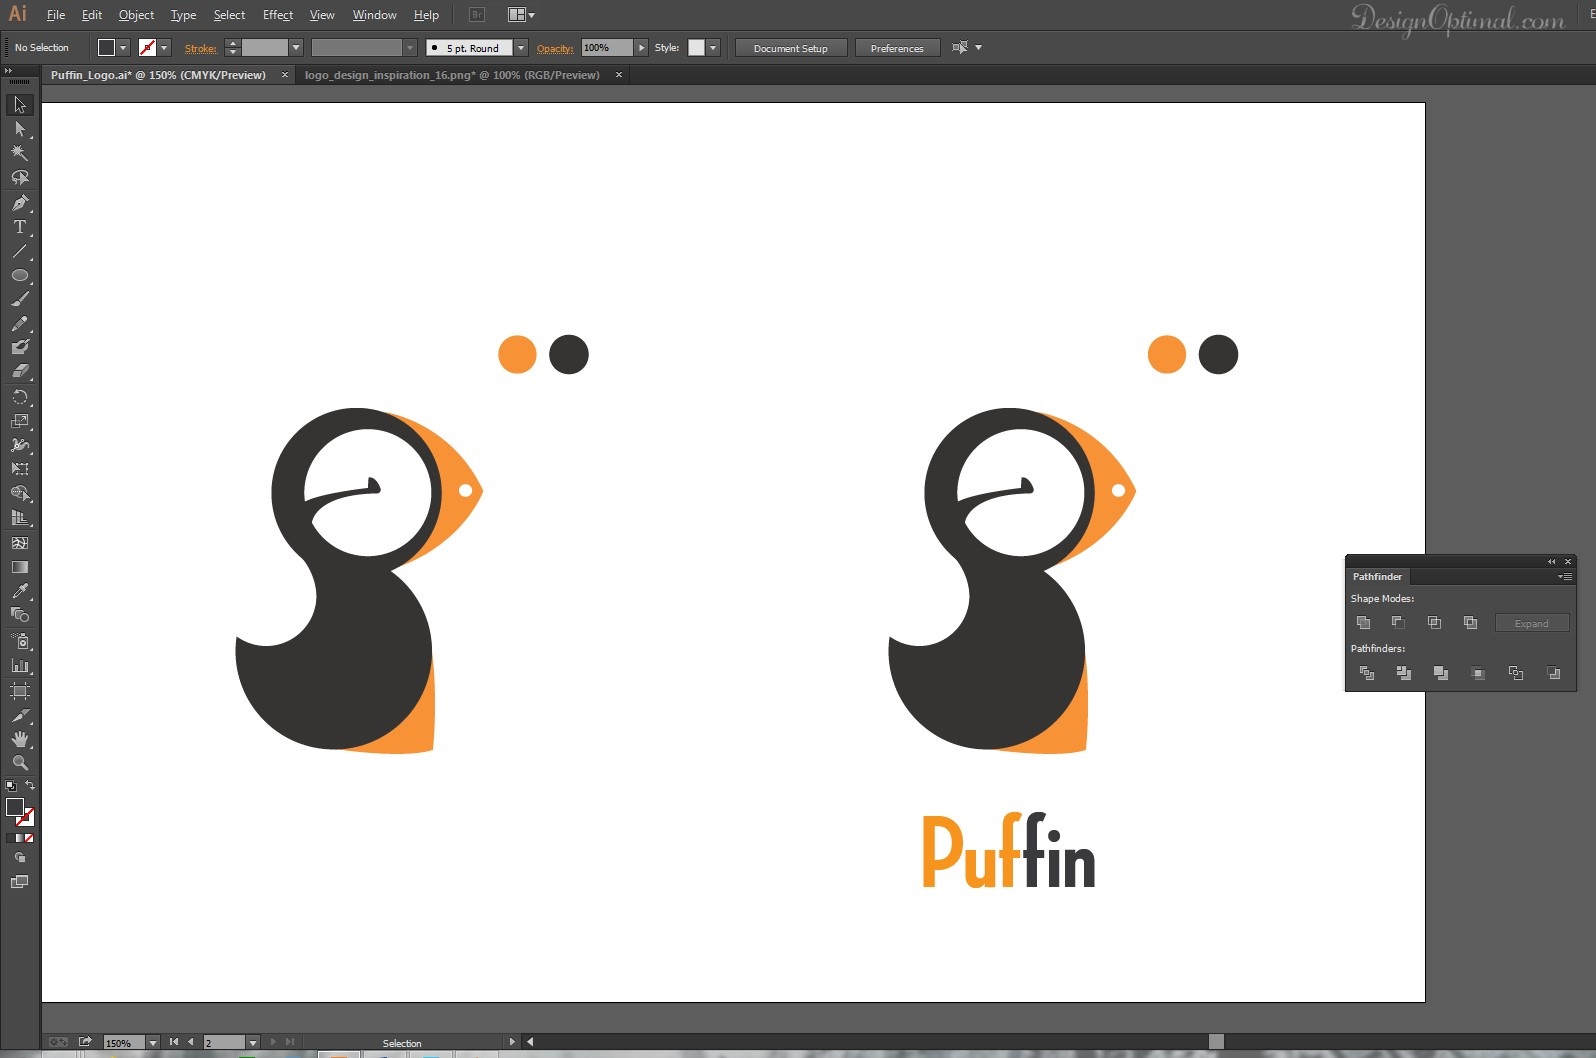
Task: Select the Hand tool
Action: [x=19, y=739]
